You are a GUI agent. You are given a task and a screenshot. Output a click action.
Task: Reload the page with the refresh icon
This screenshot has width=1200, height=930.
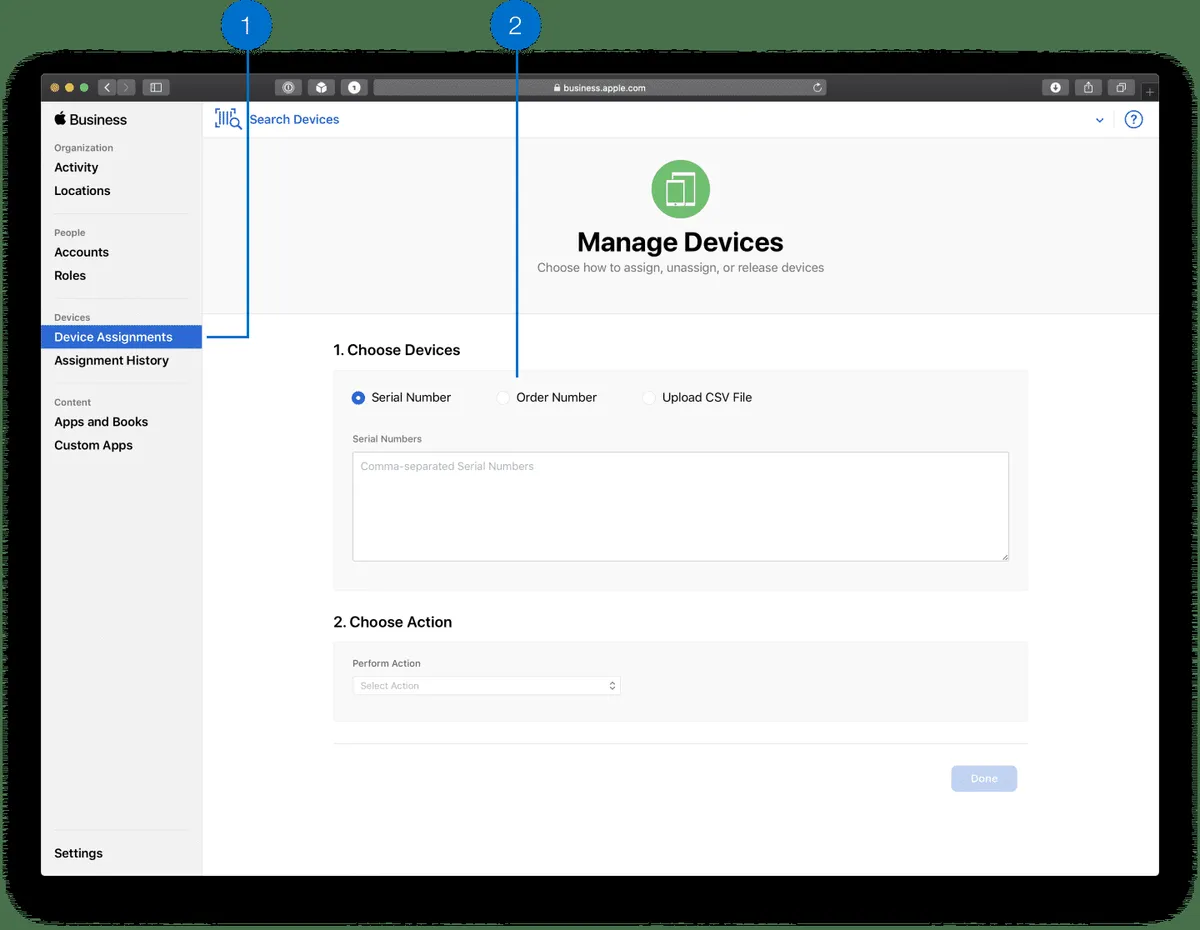pos(817,88)
